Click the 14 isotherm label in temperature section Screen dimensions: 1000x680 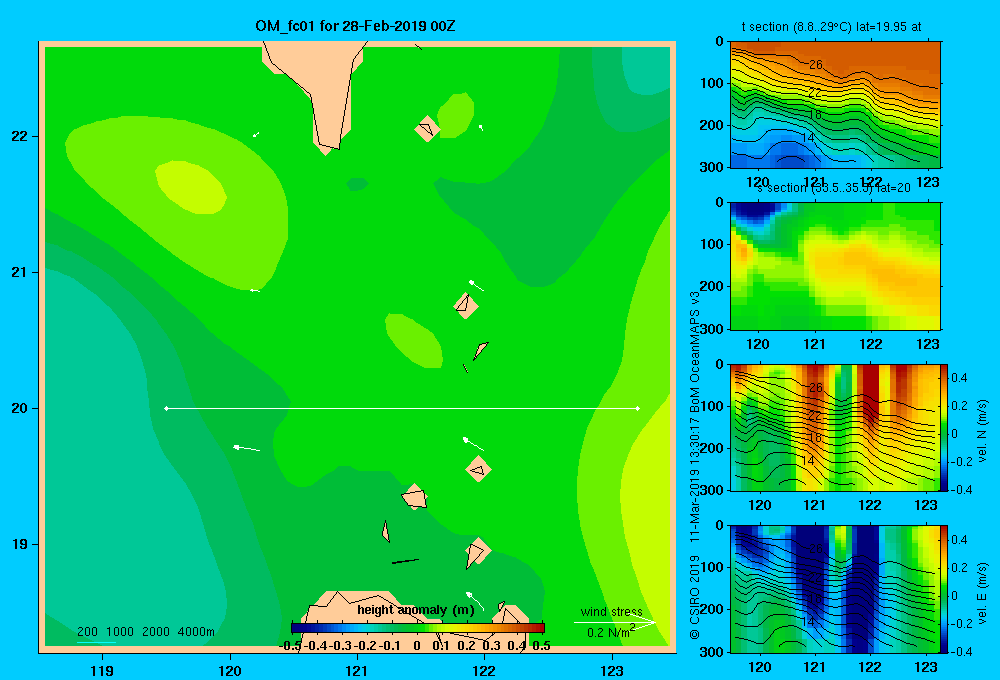pyautogui.click(x=807, y=138)
